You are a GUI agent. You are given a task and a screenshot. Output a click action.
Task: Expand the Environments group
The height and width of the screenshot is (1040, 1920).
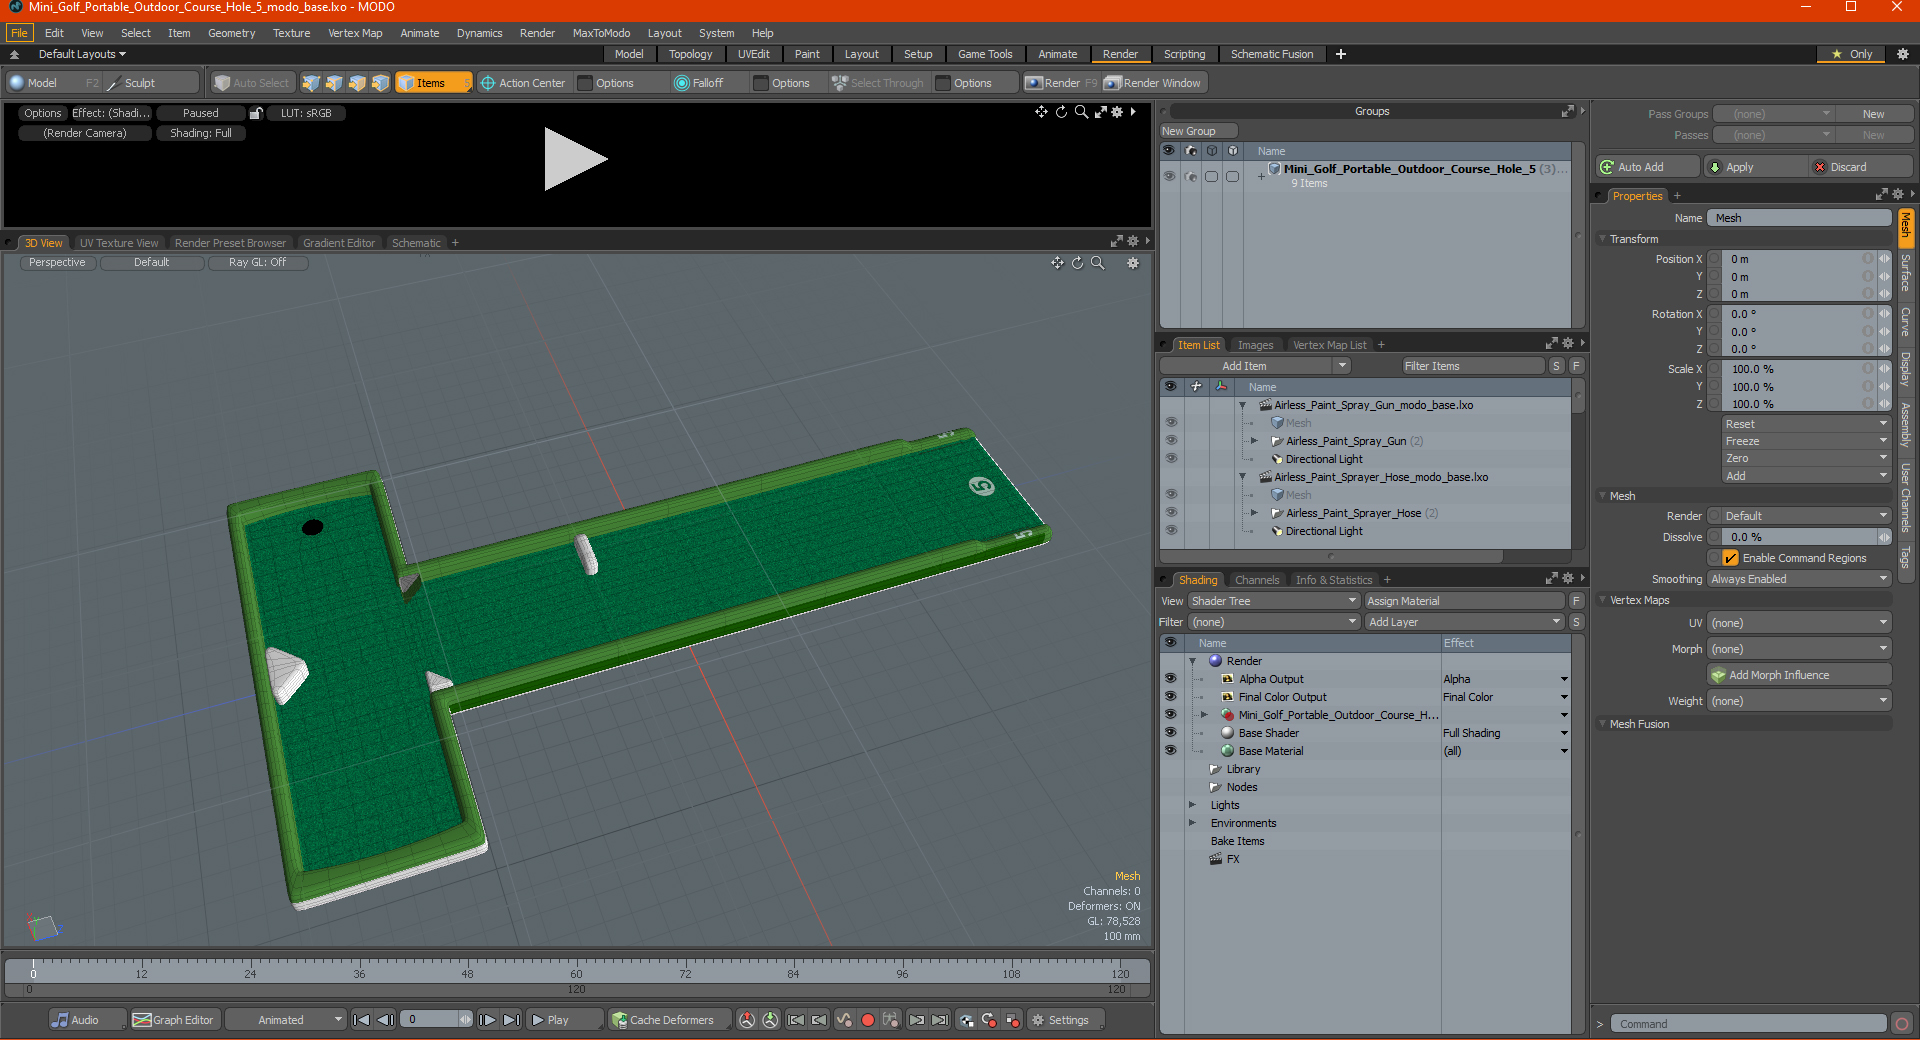[1193, 823]
